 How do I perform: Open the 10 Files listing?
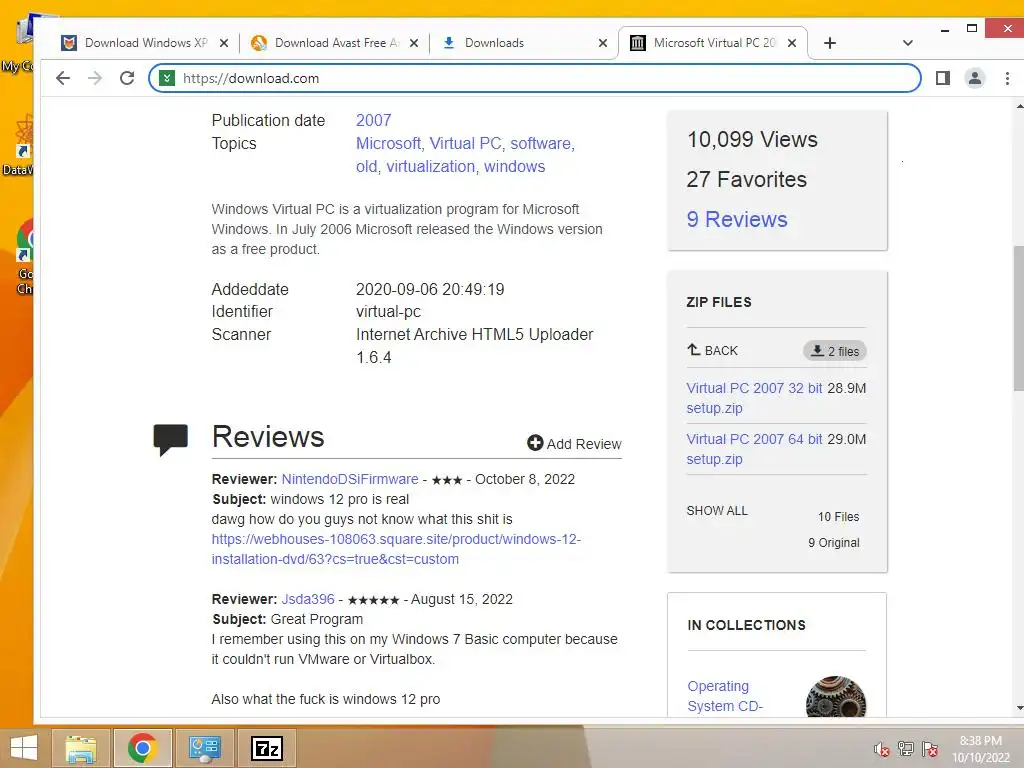(839, 517)
